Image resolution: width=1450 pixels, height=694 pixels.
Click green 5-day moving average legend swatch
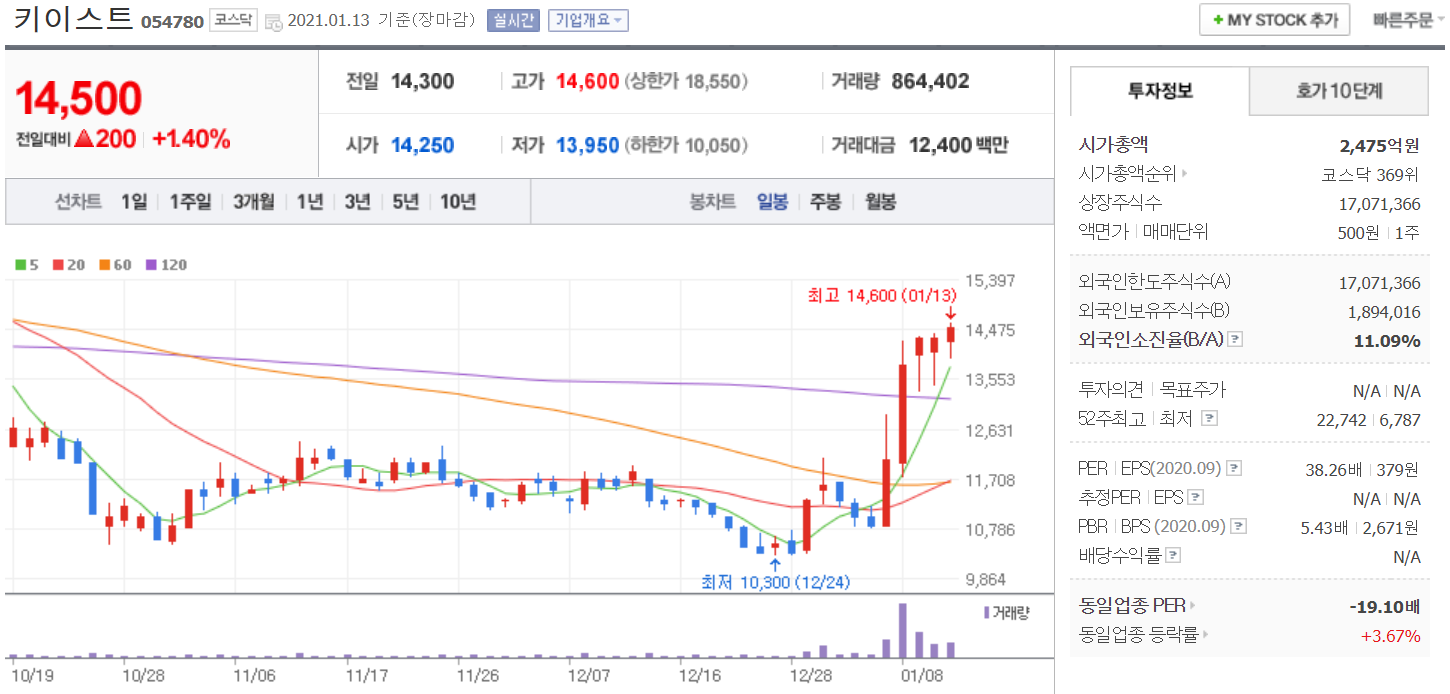20,265
